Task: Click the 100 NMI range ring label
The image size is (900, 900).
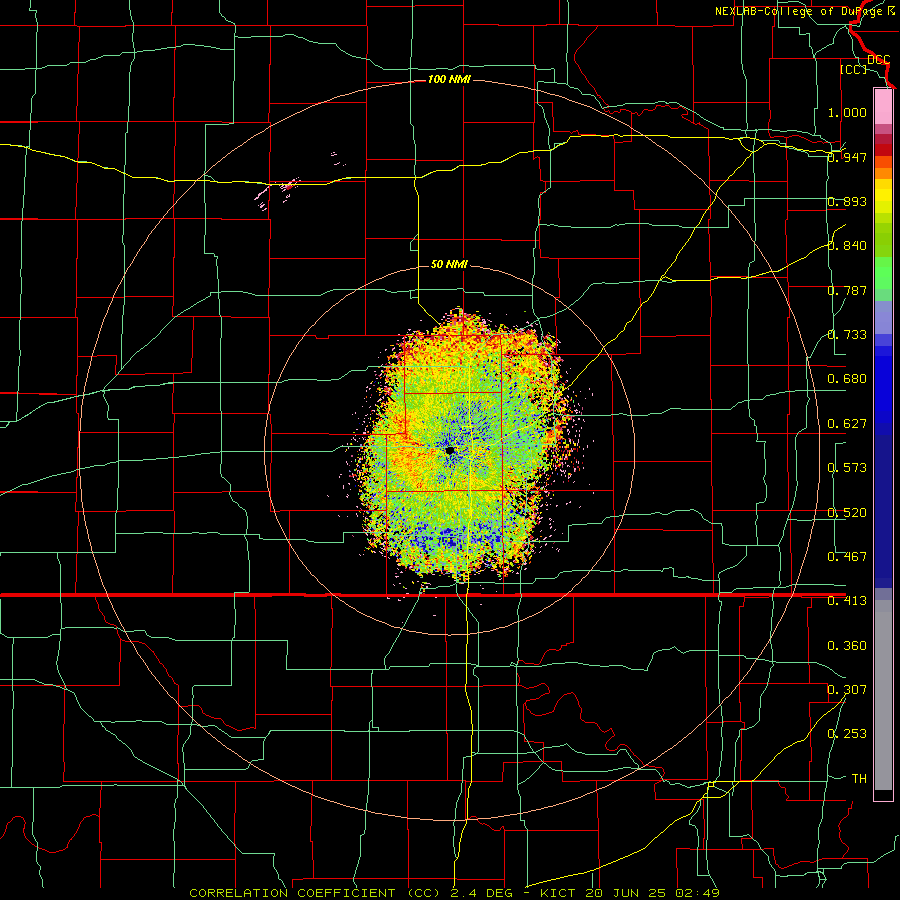Action: pyautogui.click(x=449, y=79)
